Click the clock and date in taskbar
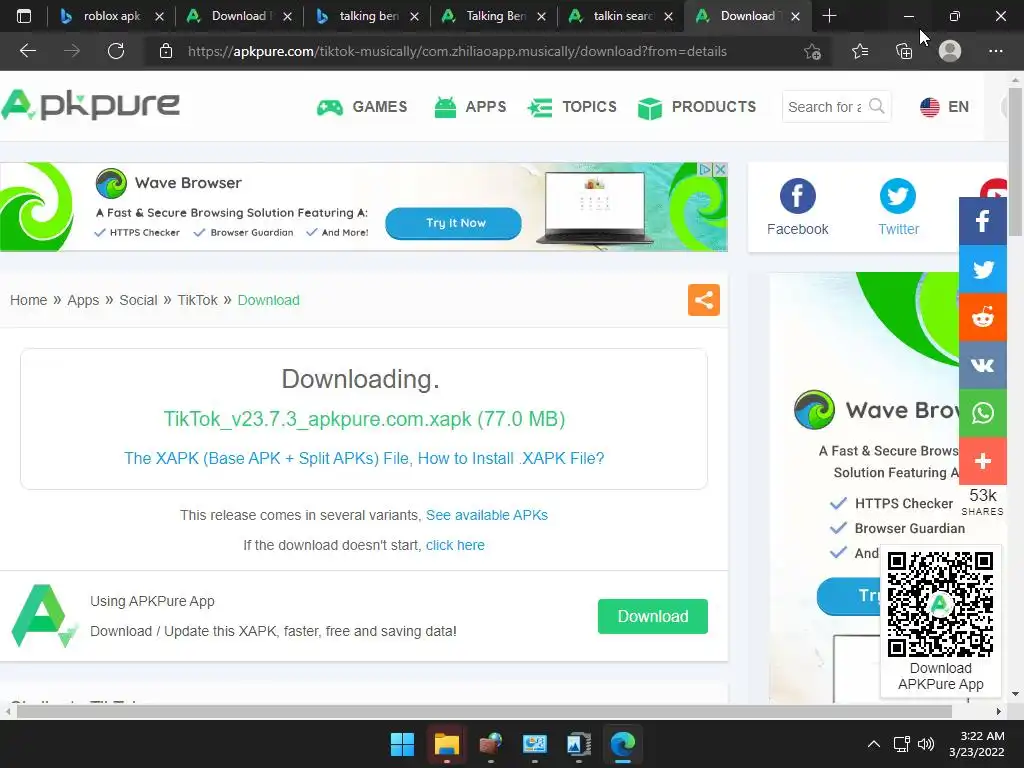Image resolution: width=1024 pixels, height=768 pixels. (x=977, y=744)
